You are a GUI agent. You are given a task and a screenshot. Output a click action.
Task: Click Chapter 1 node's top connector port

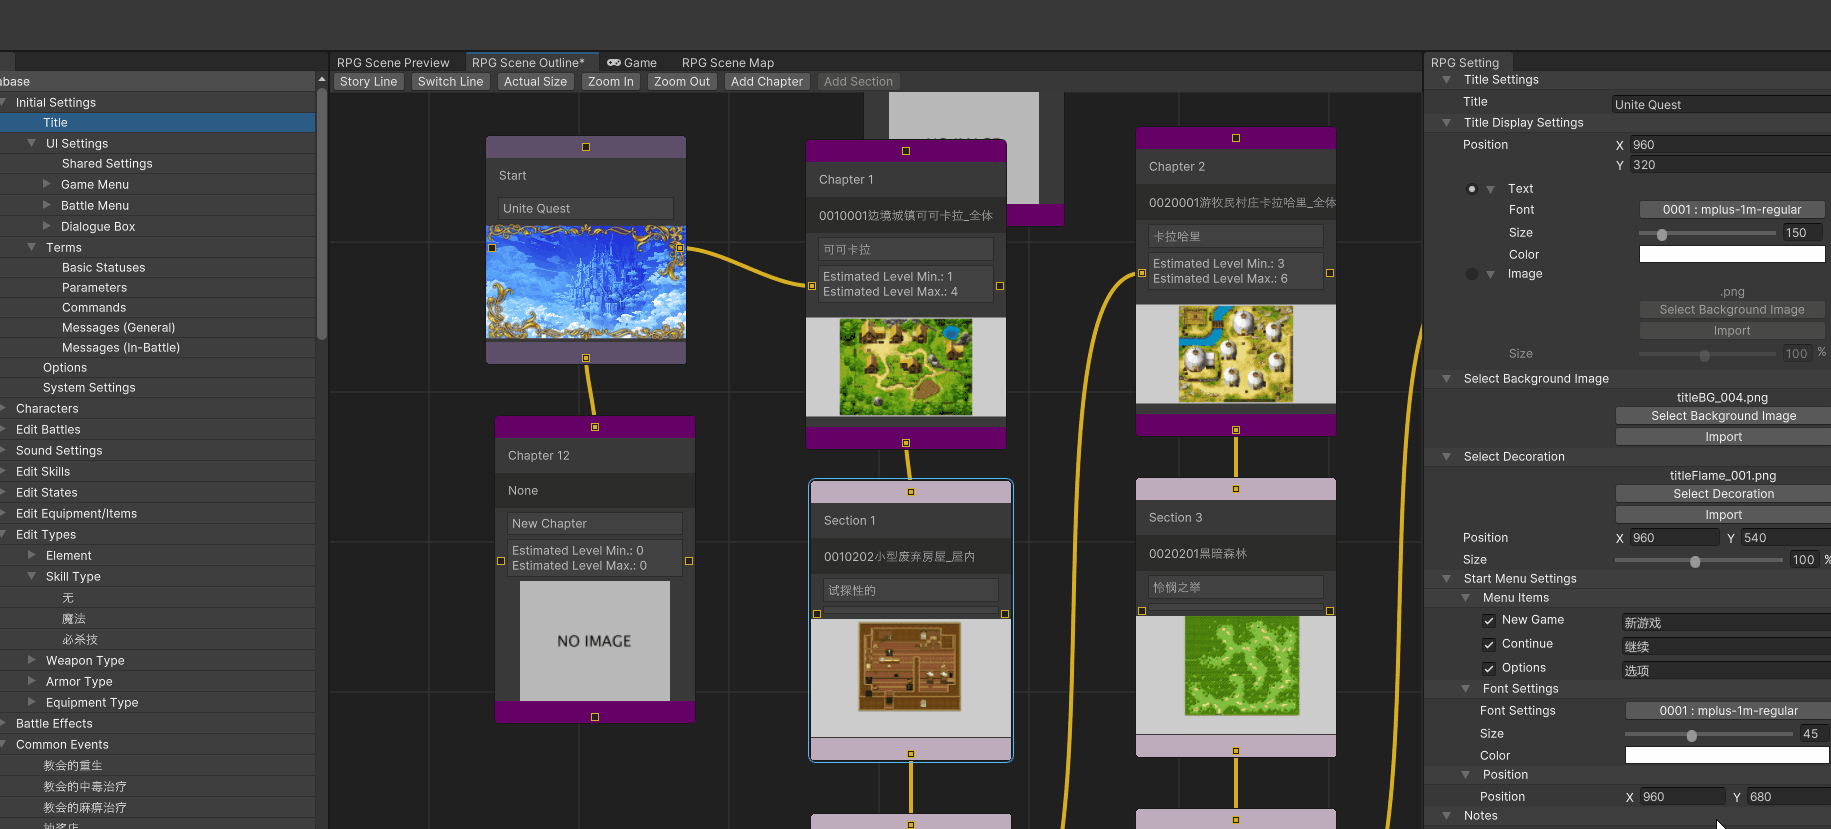(906, 151)
